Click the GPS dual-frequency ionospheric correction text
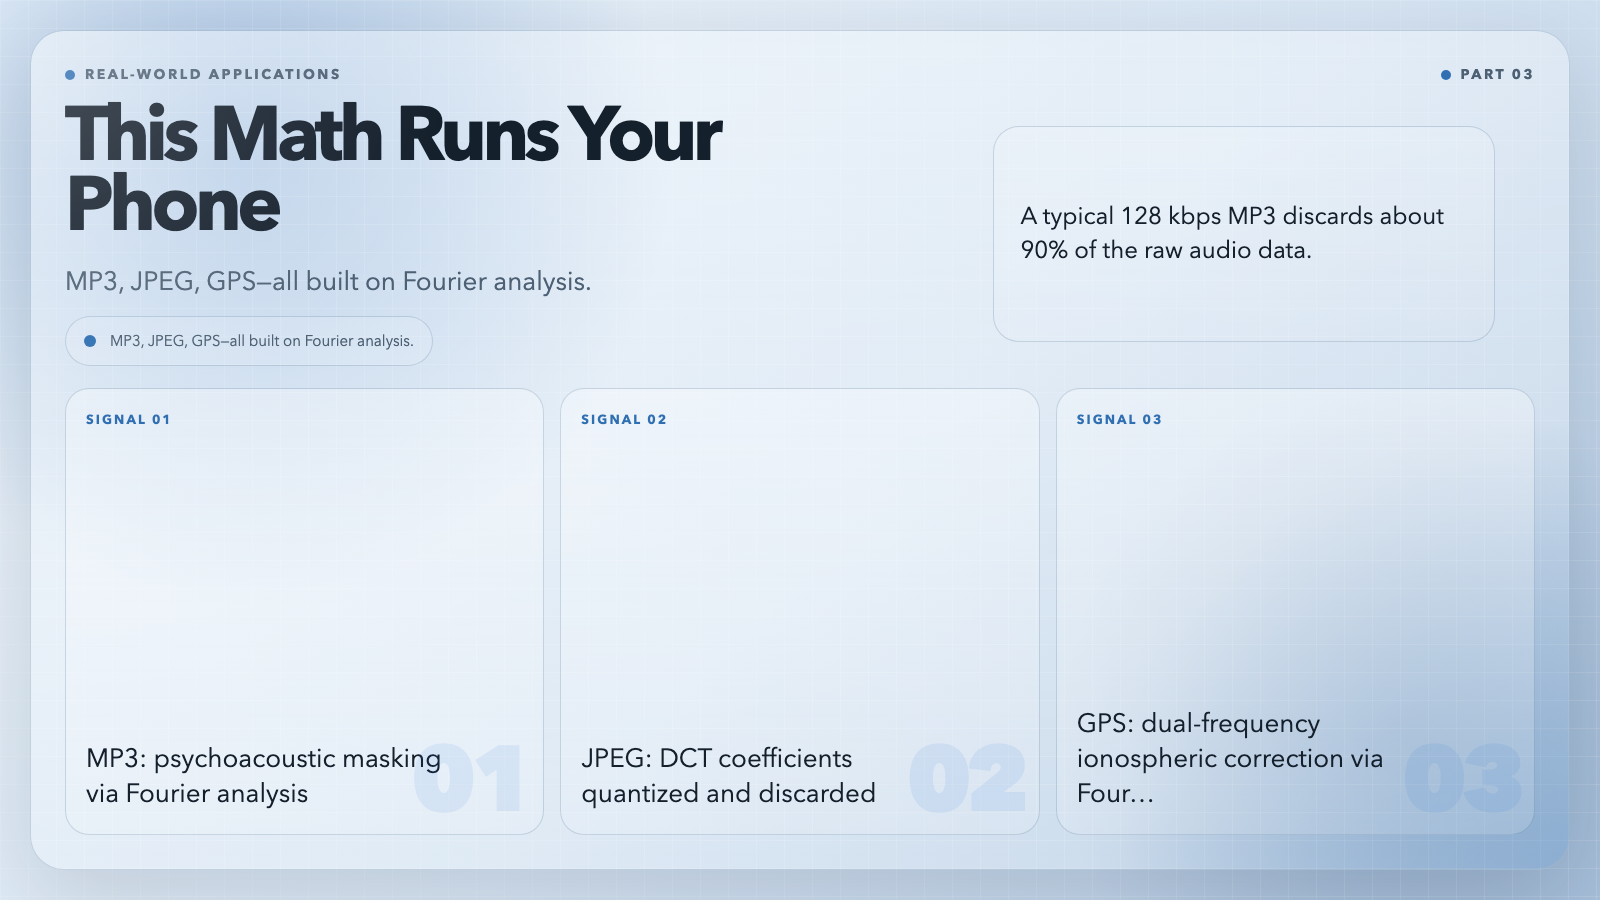 (1230, 758)
